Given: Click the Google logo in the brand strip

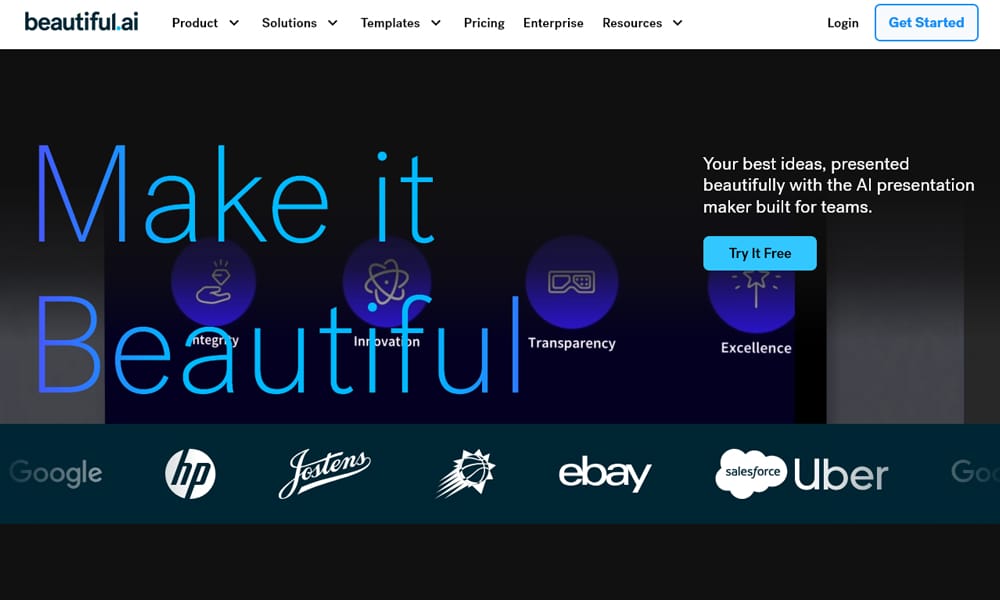Looking at the screenshot, I should 55,473.
